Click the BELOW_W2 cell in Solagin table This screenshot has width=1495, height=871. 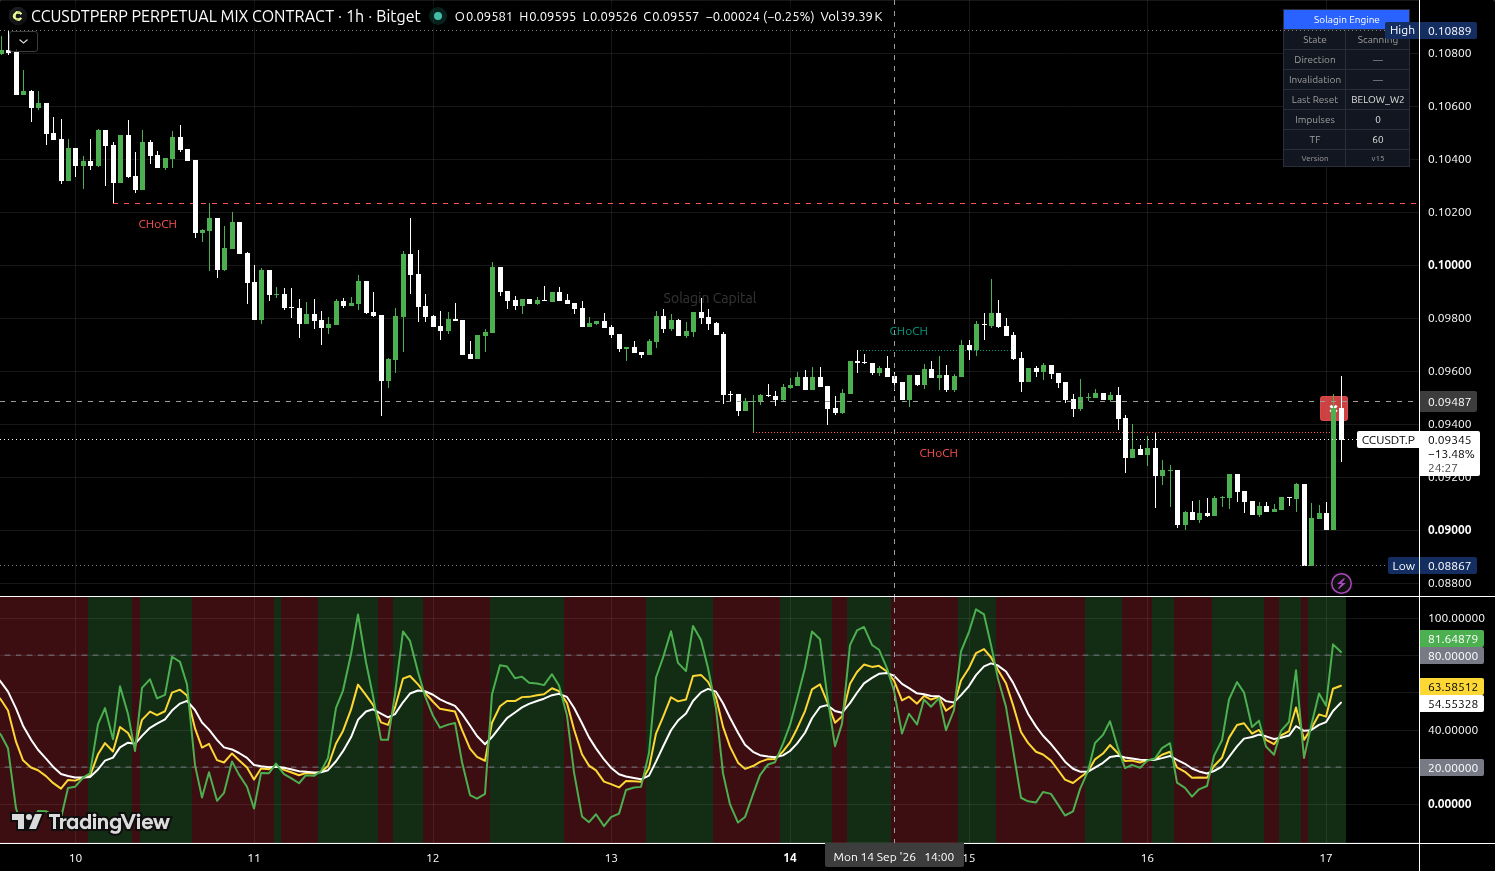point(1377,100)
